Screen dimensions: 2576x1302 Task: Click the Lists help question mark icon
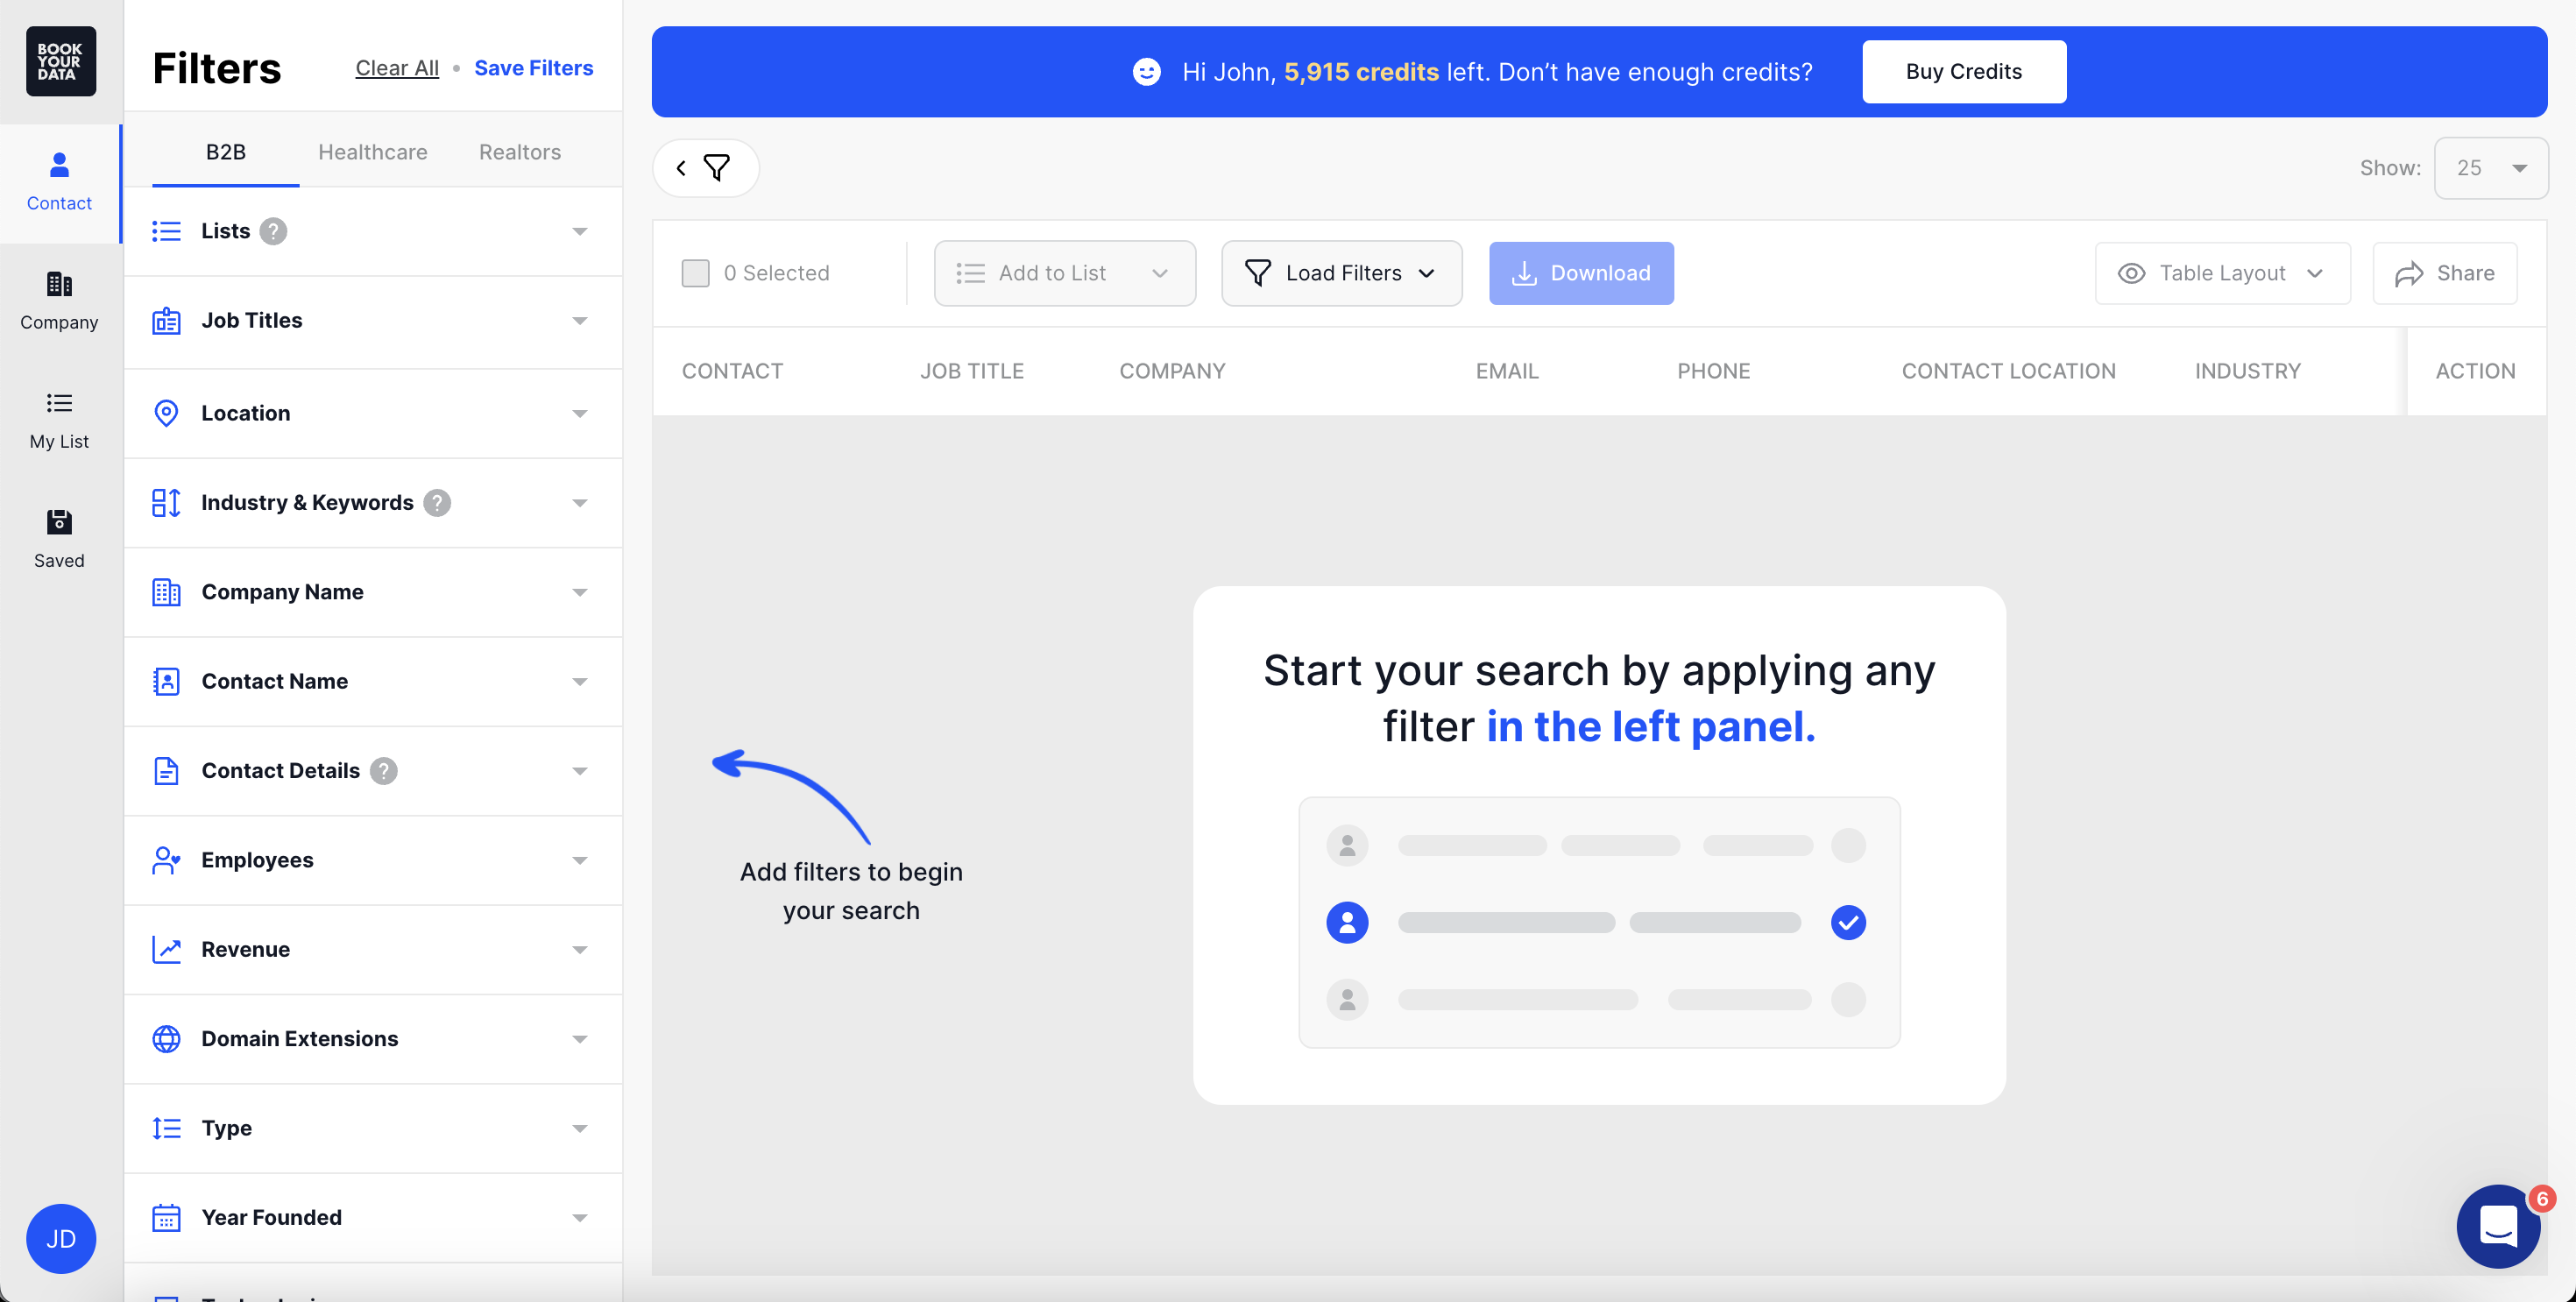(x=273, y=230)
